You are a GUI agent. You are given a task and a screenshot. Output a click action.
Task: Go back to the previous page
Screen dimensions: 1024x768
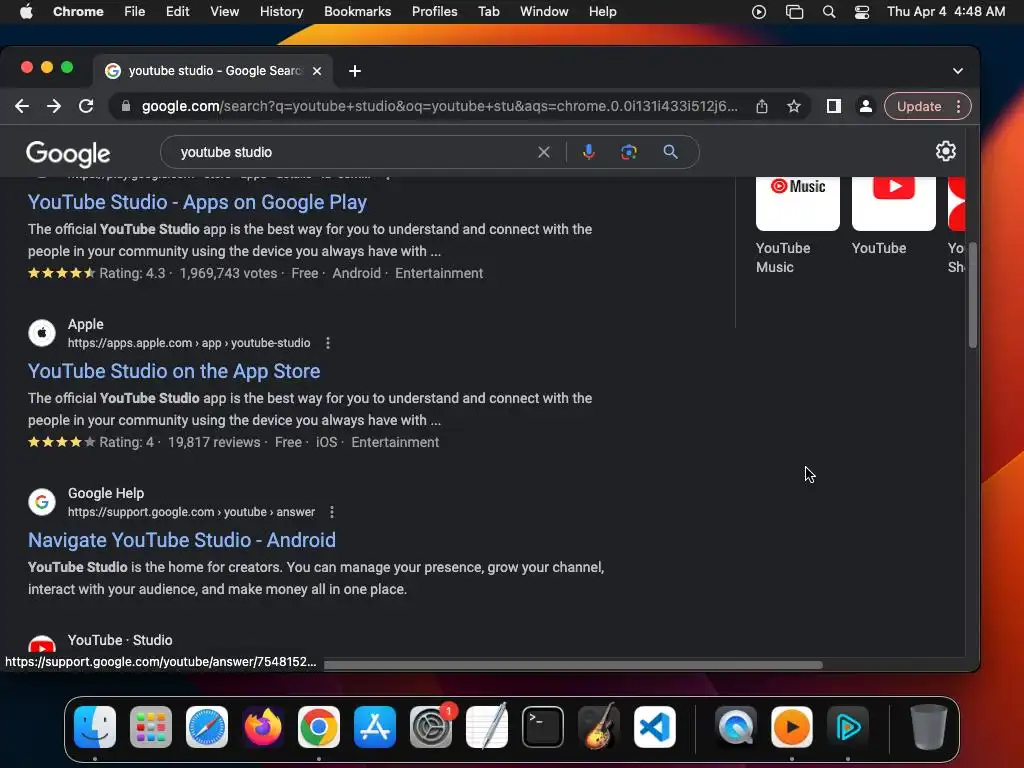pyautogui.click(x=22, y=106)
